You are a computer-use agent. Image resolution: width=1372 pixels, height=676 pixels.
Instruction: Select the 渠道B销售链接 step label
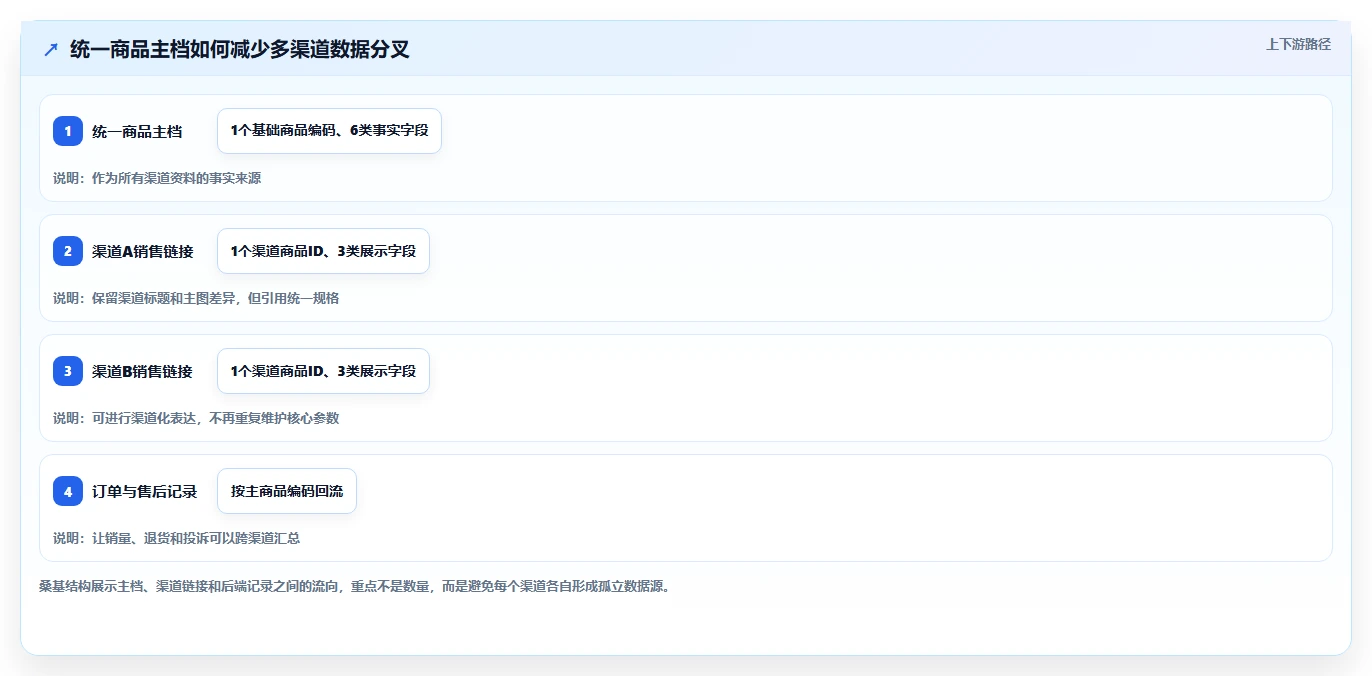point(142,371)
